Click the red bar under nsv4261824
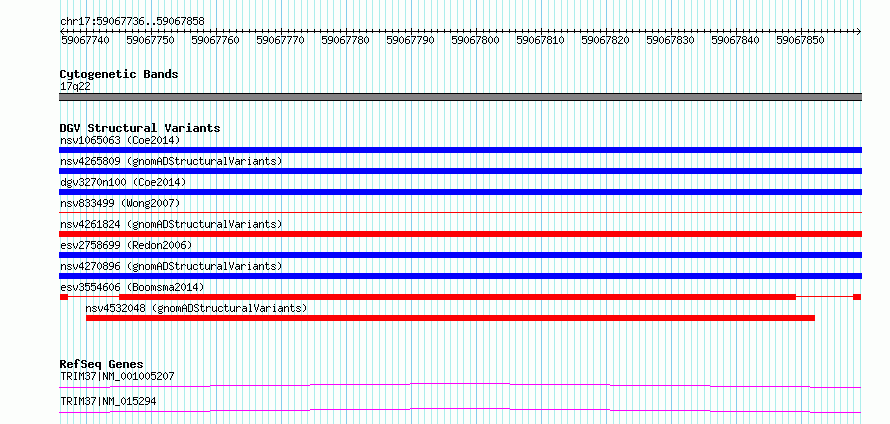This screenshot has height=424, width=890. pos(460,234)
